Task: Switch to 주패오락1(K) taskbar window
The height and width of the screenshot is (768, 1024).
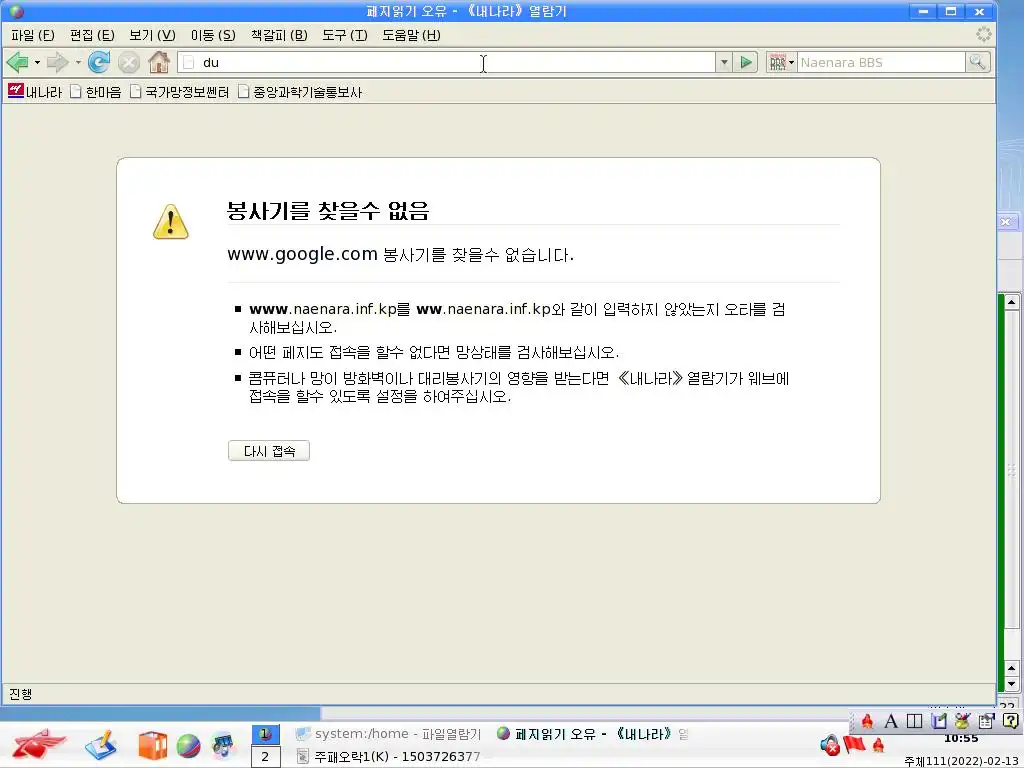Action: coord(388,757)
